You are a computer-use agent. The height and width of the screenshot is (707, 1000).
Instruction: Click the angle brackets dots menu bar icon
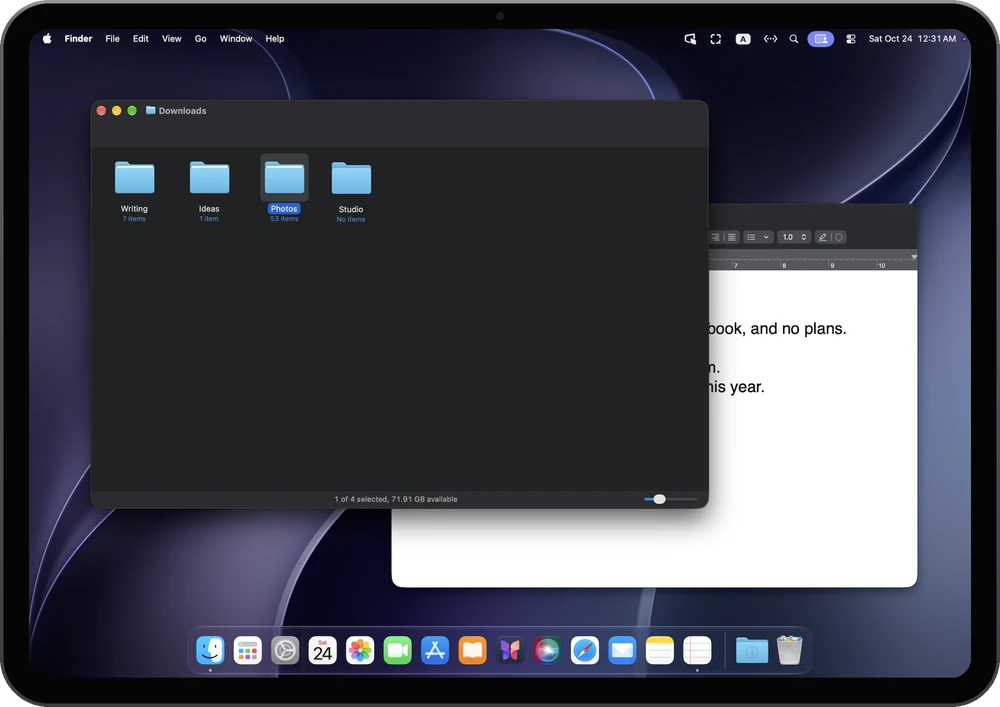(x=770, y=39)
